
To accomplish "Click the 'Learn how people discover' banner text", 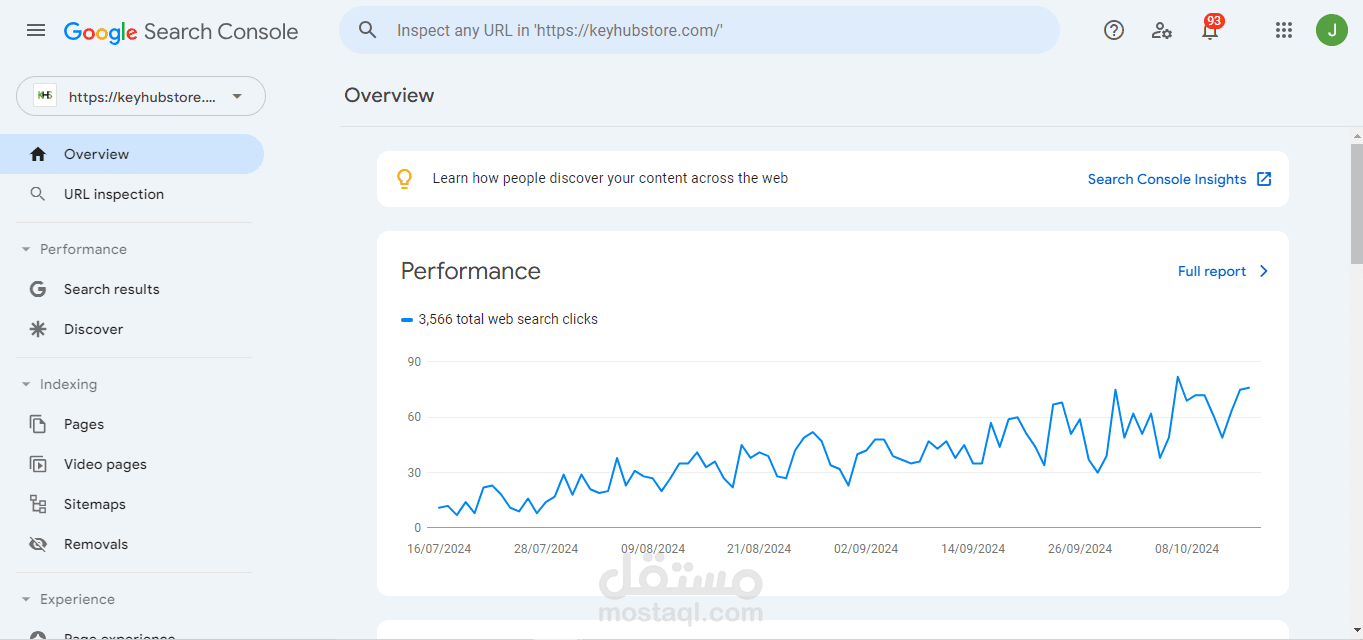I will pos(610,178).
